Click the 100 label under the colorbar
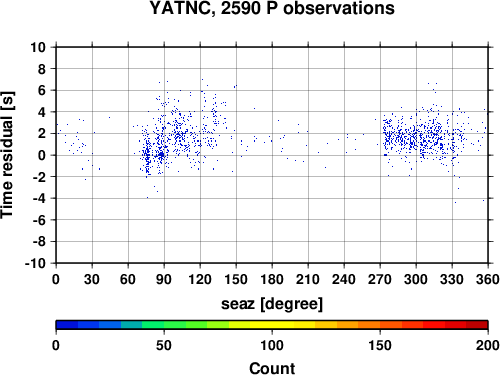The width and height of the screenshot is (500, 375). pyautogui.click(x=272, y=345)
